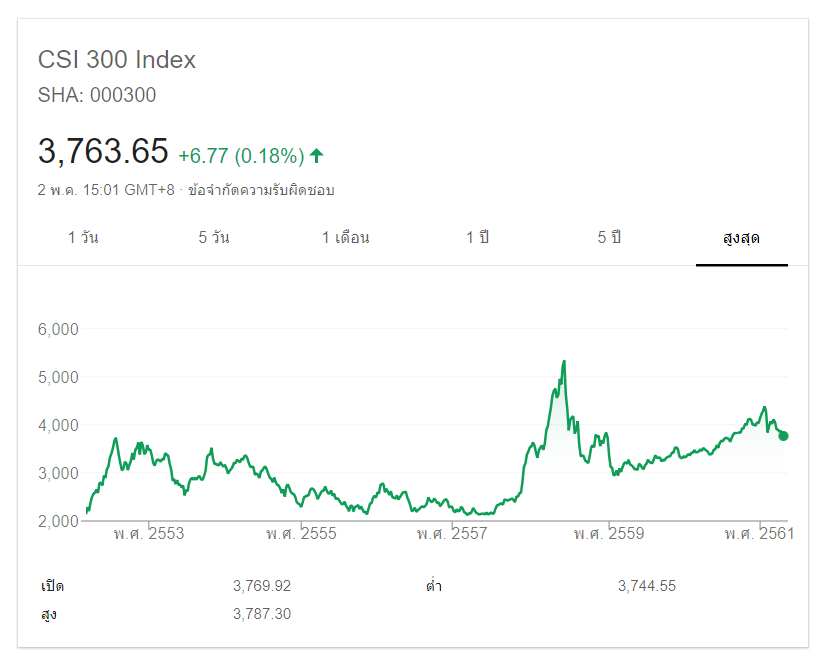Click the chart peak above 5,000
The height and width of the screenshot is (659, 823).
coord(564,362)
